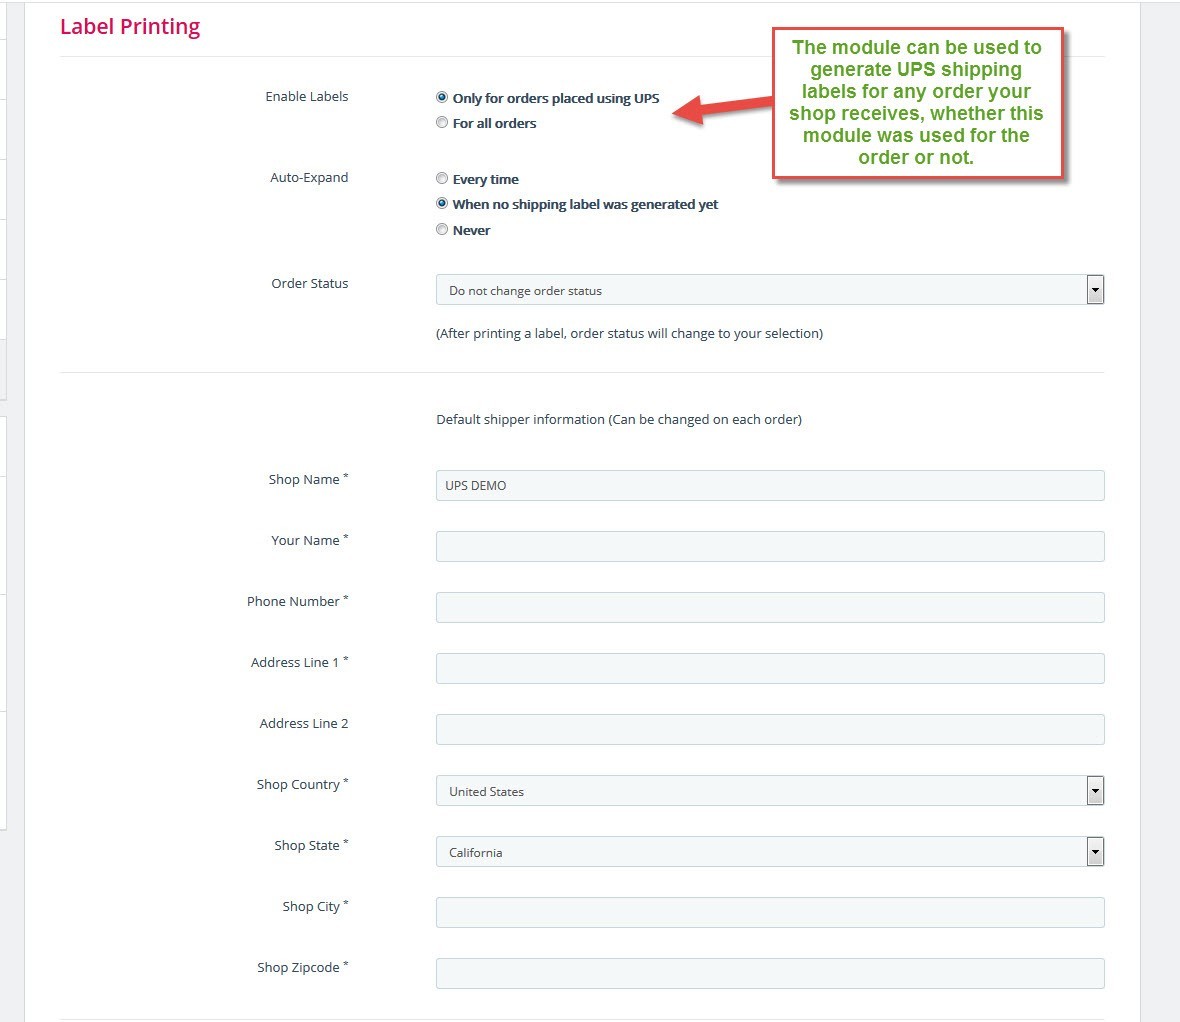Choose 'When no shipping label was generated yet'
The width and height of the screenshot is (1180, 1022).
[442, 203]
